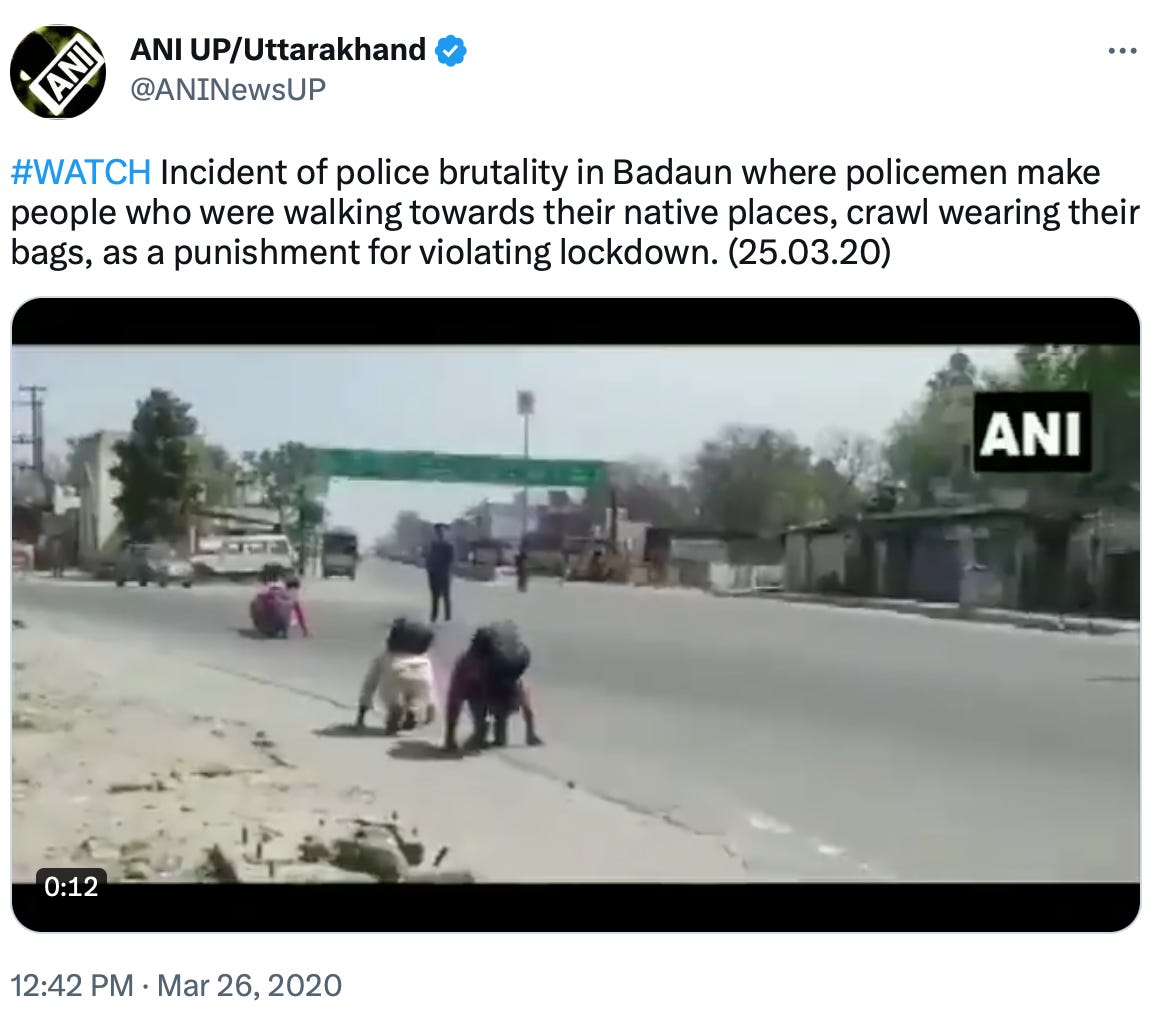Open the ANI UP/Uttarakhand display name
This screenshot has width=1164, height=1014.
click(278, 50)
